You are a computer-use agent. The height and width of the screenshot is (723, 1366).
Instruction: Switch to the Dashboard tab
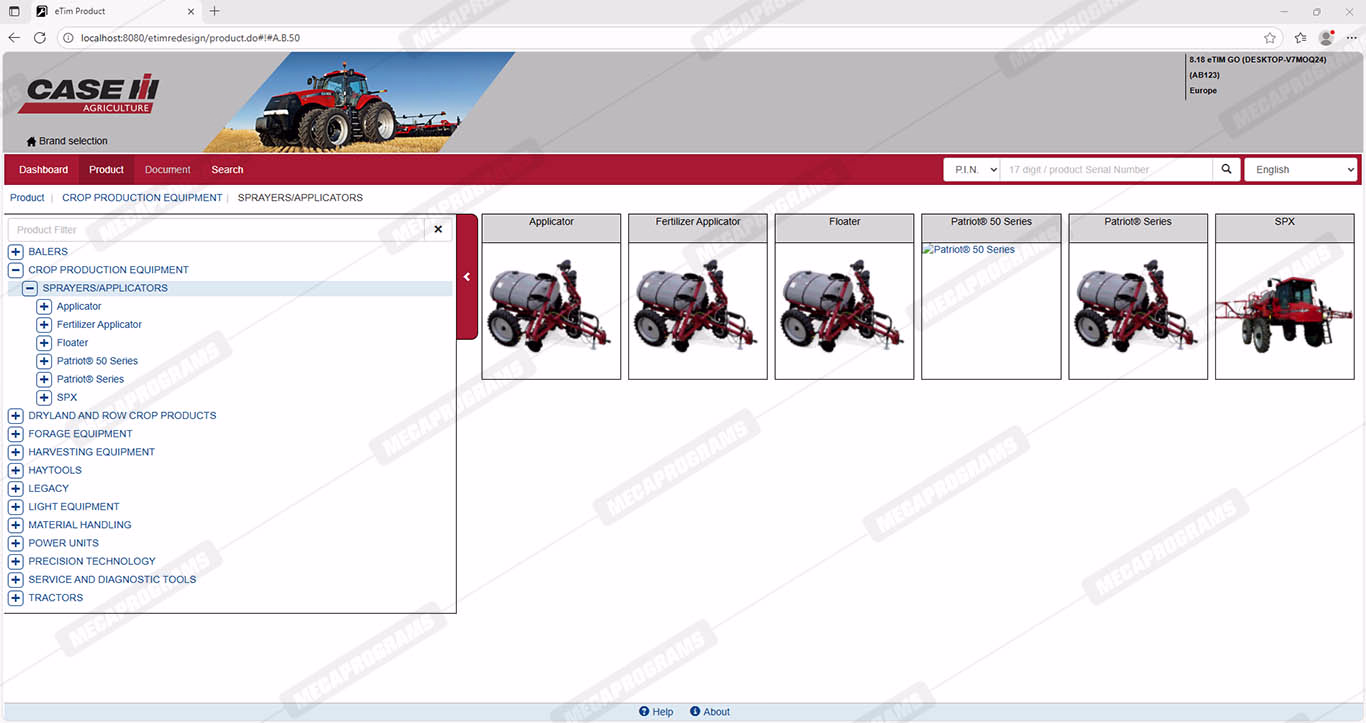pos(43,170)
